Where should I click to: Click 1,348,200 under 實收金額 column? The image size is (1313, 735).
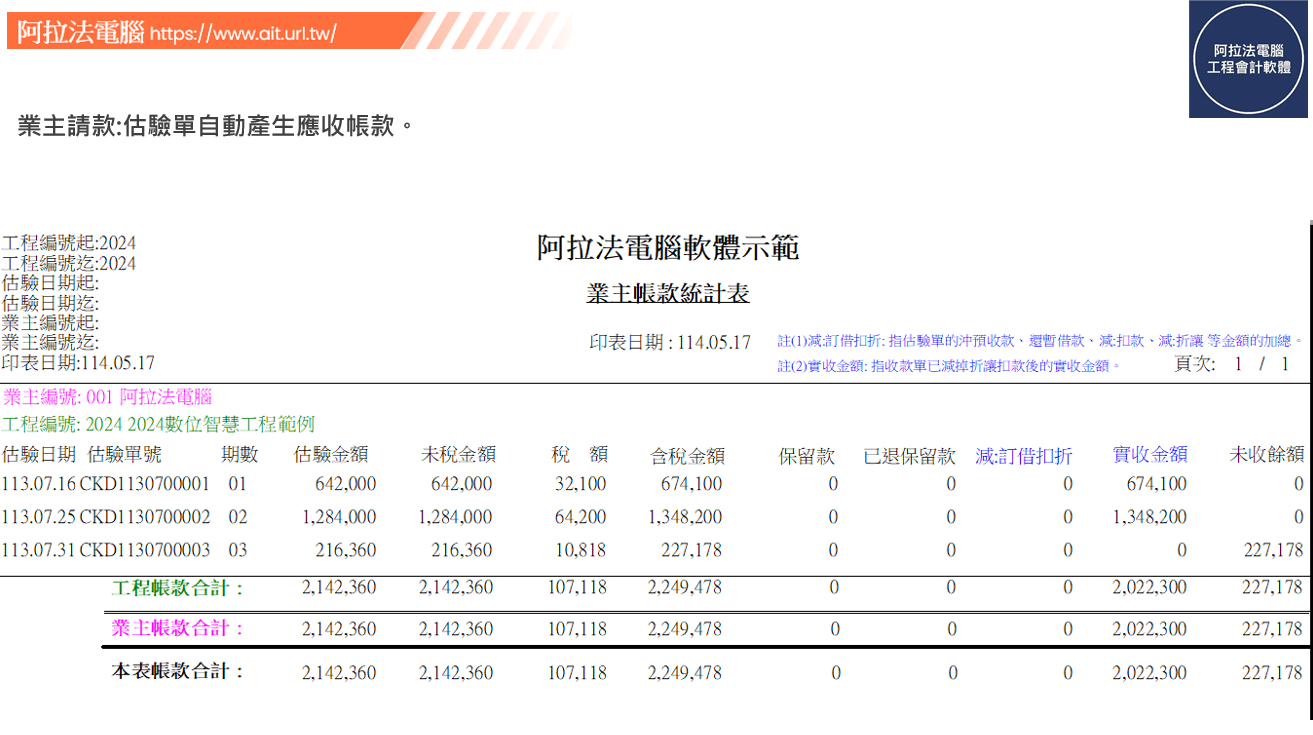coord(1150,517)
